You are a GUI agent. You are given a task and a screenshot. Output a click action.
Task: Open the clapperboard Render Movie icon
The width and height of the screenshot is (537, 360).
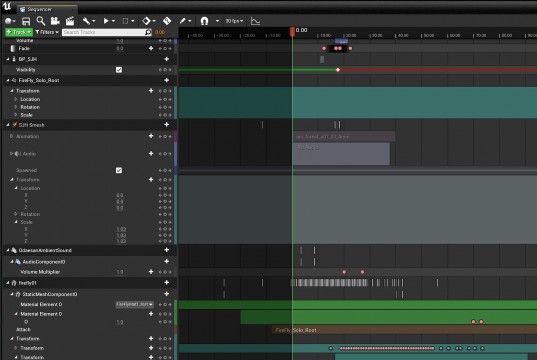click(70, 21)
